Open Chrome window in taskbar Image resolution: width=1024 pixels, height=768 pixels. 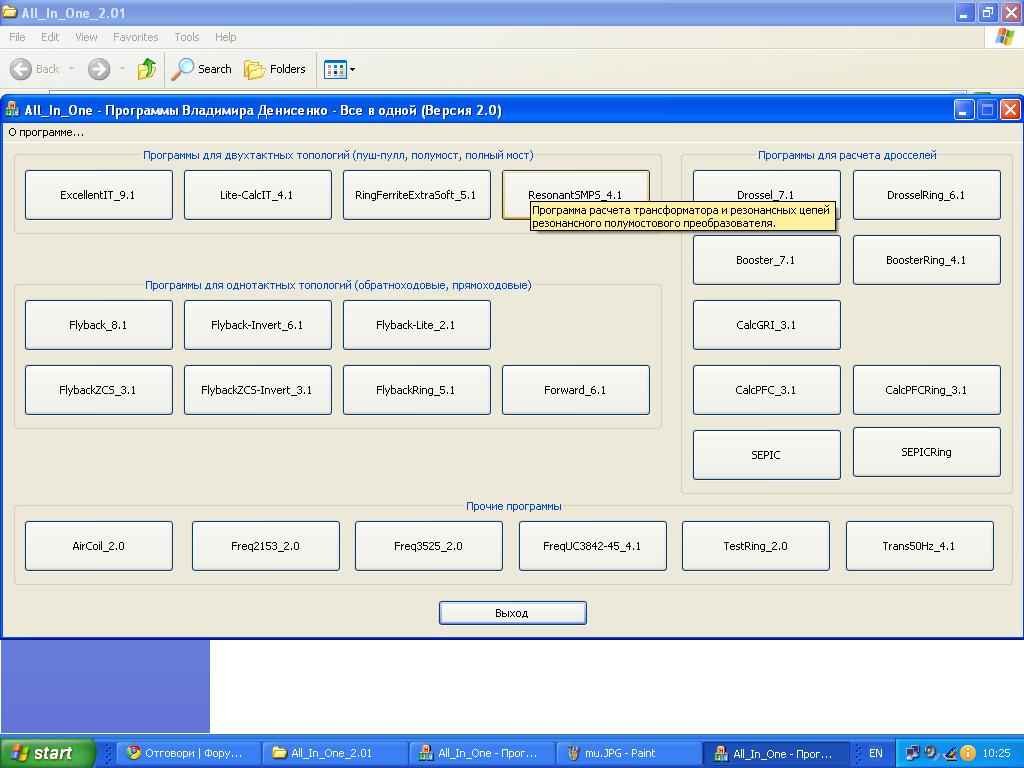[186, 753]
